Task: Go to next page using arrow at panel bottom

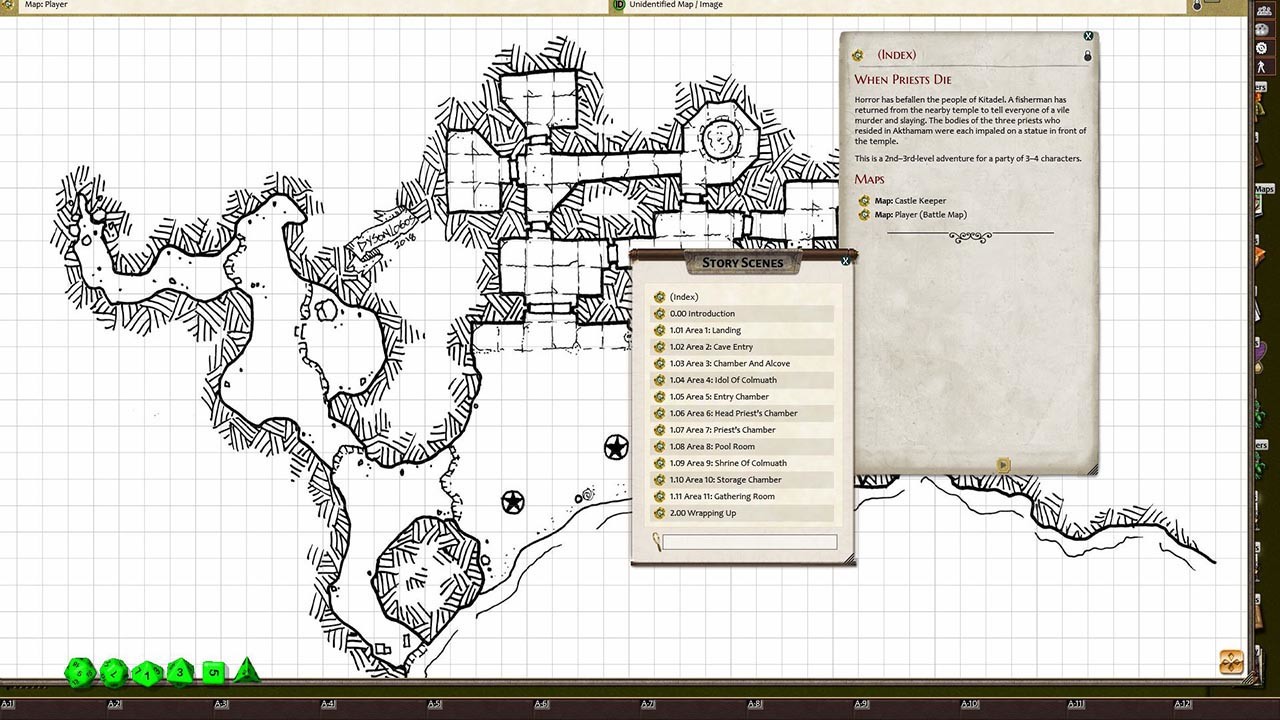Action: 1004,464
